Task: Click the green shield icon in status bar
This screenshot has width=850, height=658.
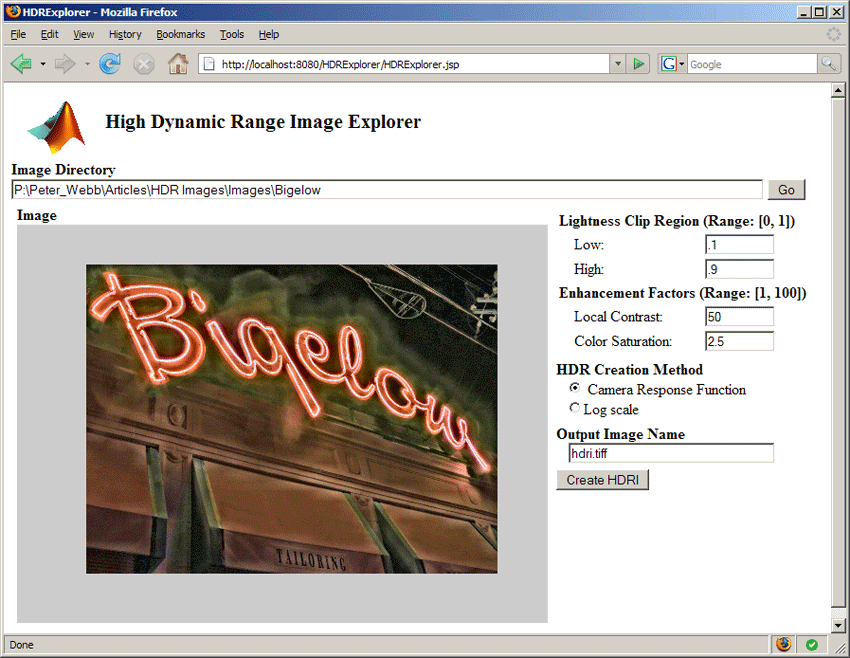Action: [811, 644]
